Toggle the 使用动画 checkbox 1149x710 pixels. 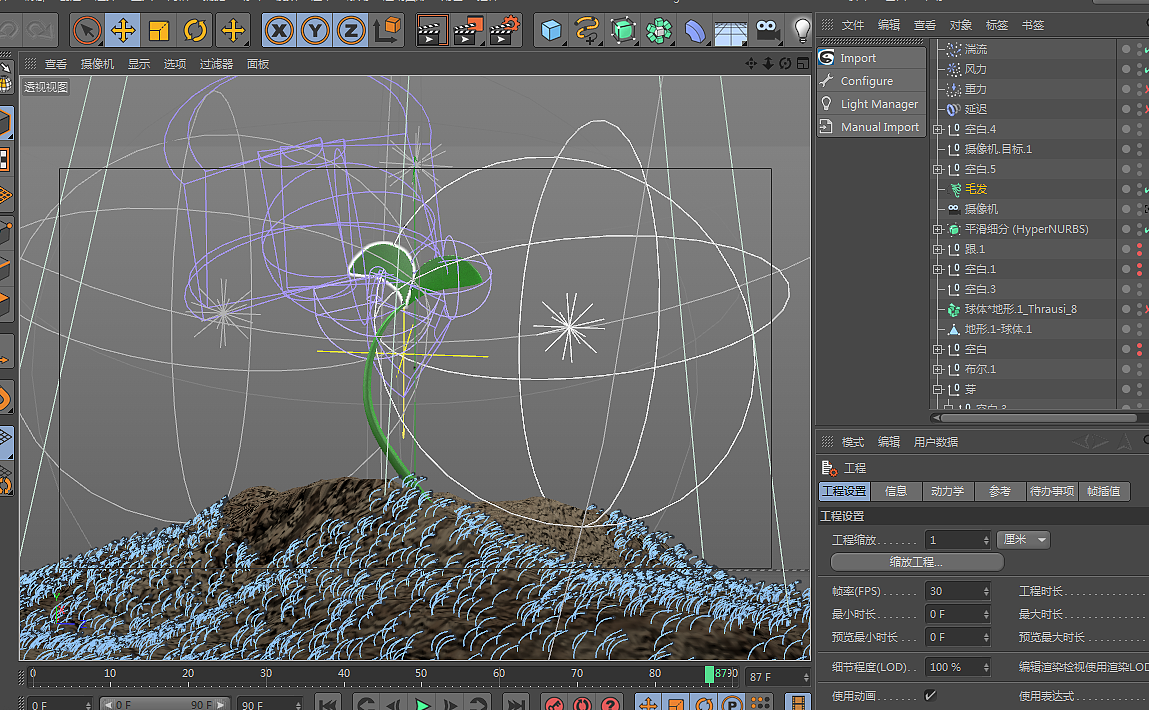pyautogui.click(x=930, y=695)
